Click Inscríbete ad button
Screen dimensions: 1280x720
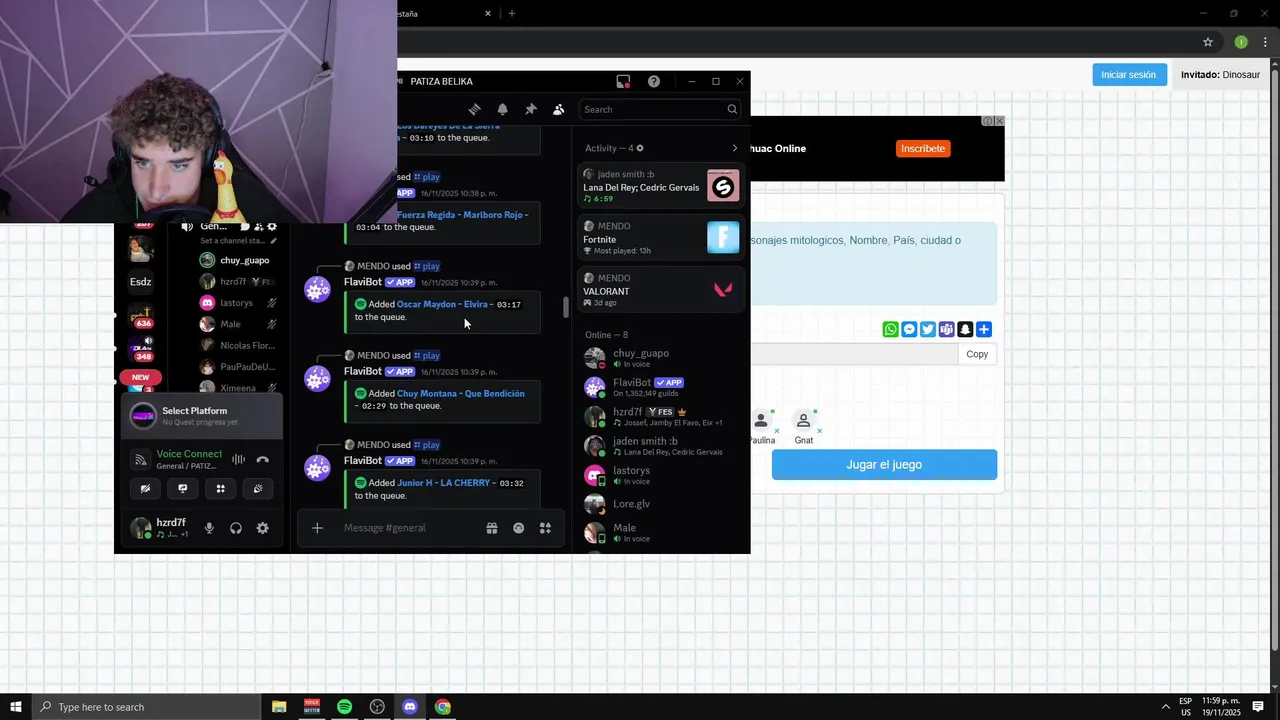coord(923,148)
